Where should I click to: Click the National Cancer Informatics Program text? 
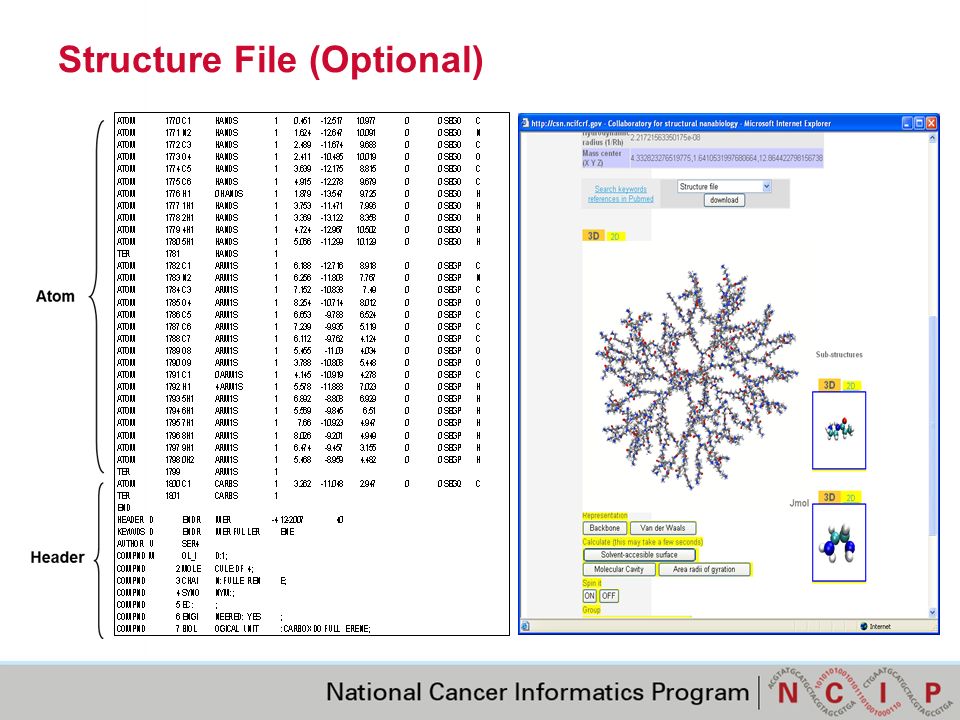tap(538, 692)
